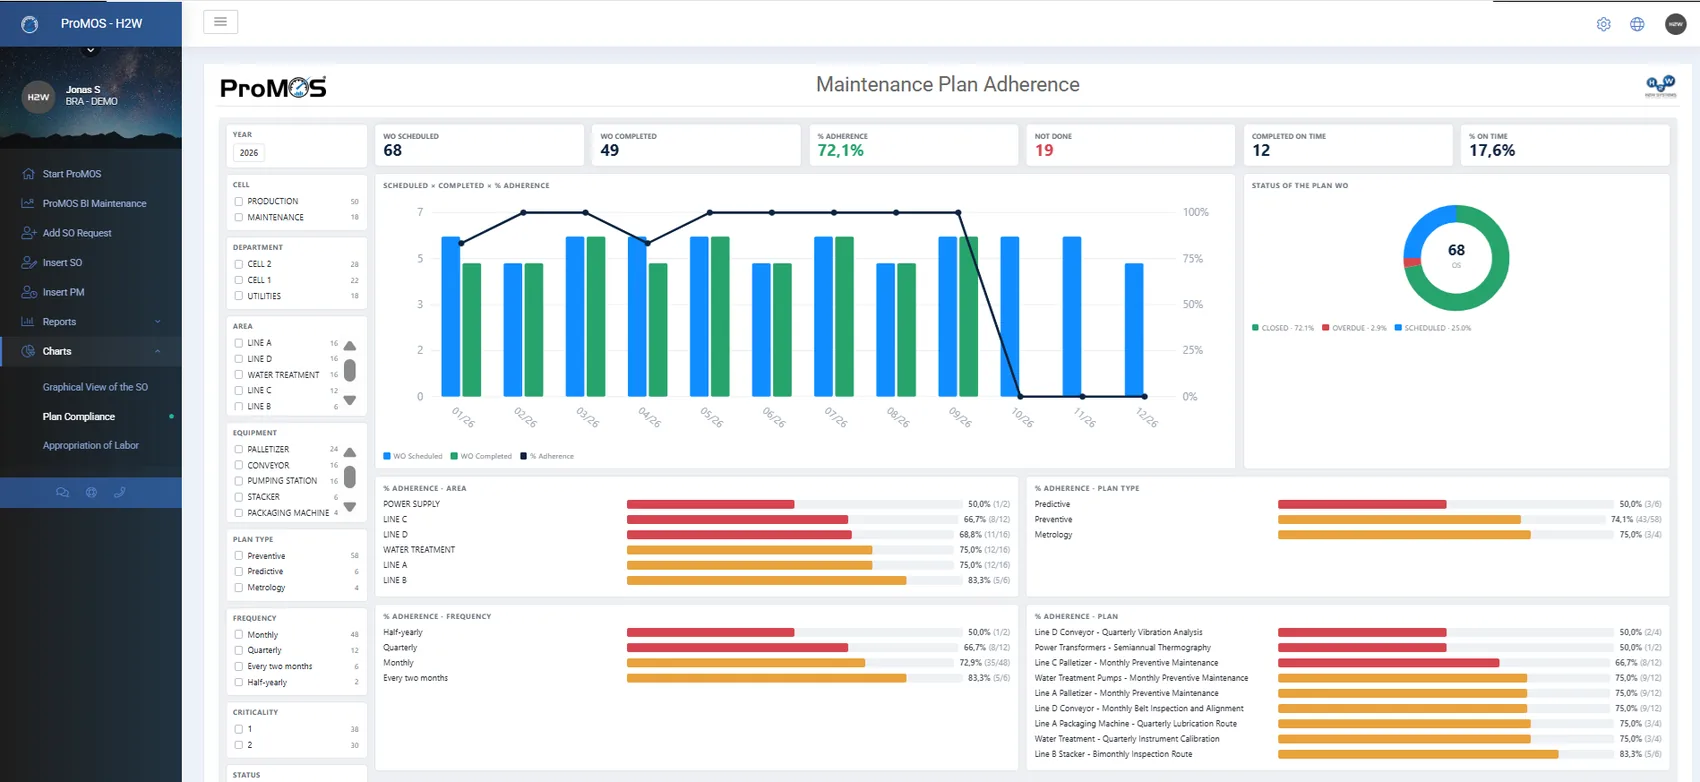Click the ProMOS gauge logo beside ProMOS - H2W

point(29,24)
